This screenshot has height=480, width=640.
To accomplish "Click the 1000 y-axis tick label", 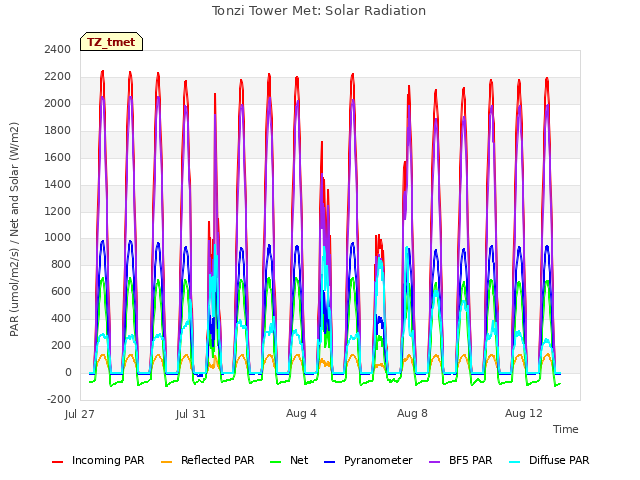I will pyautogui.click(x=58, y=238).
